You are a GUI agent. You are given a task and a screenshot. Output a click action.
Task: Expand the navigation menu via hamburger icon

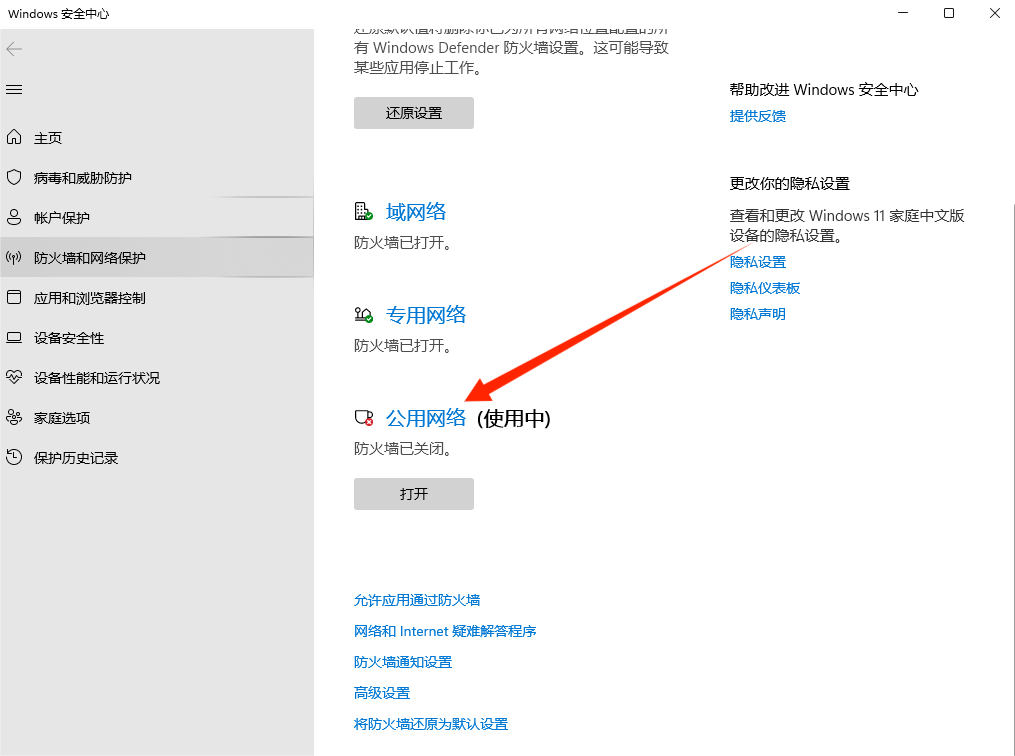click(x=14, y=89)
